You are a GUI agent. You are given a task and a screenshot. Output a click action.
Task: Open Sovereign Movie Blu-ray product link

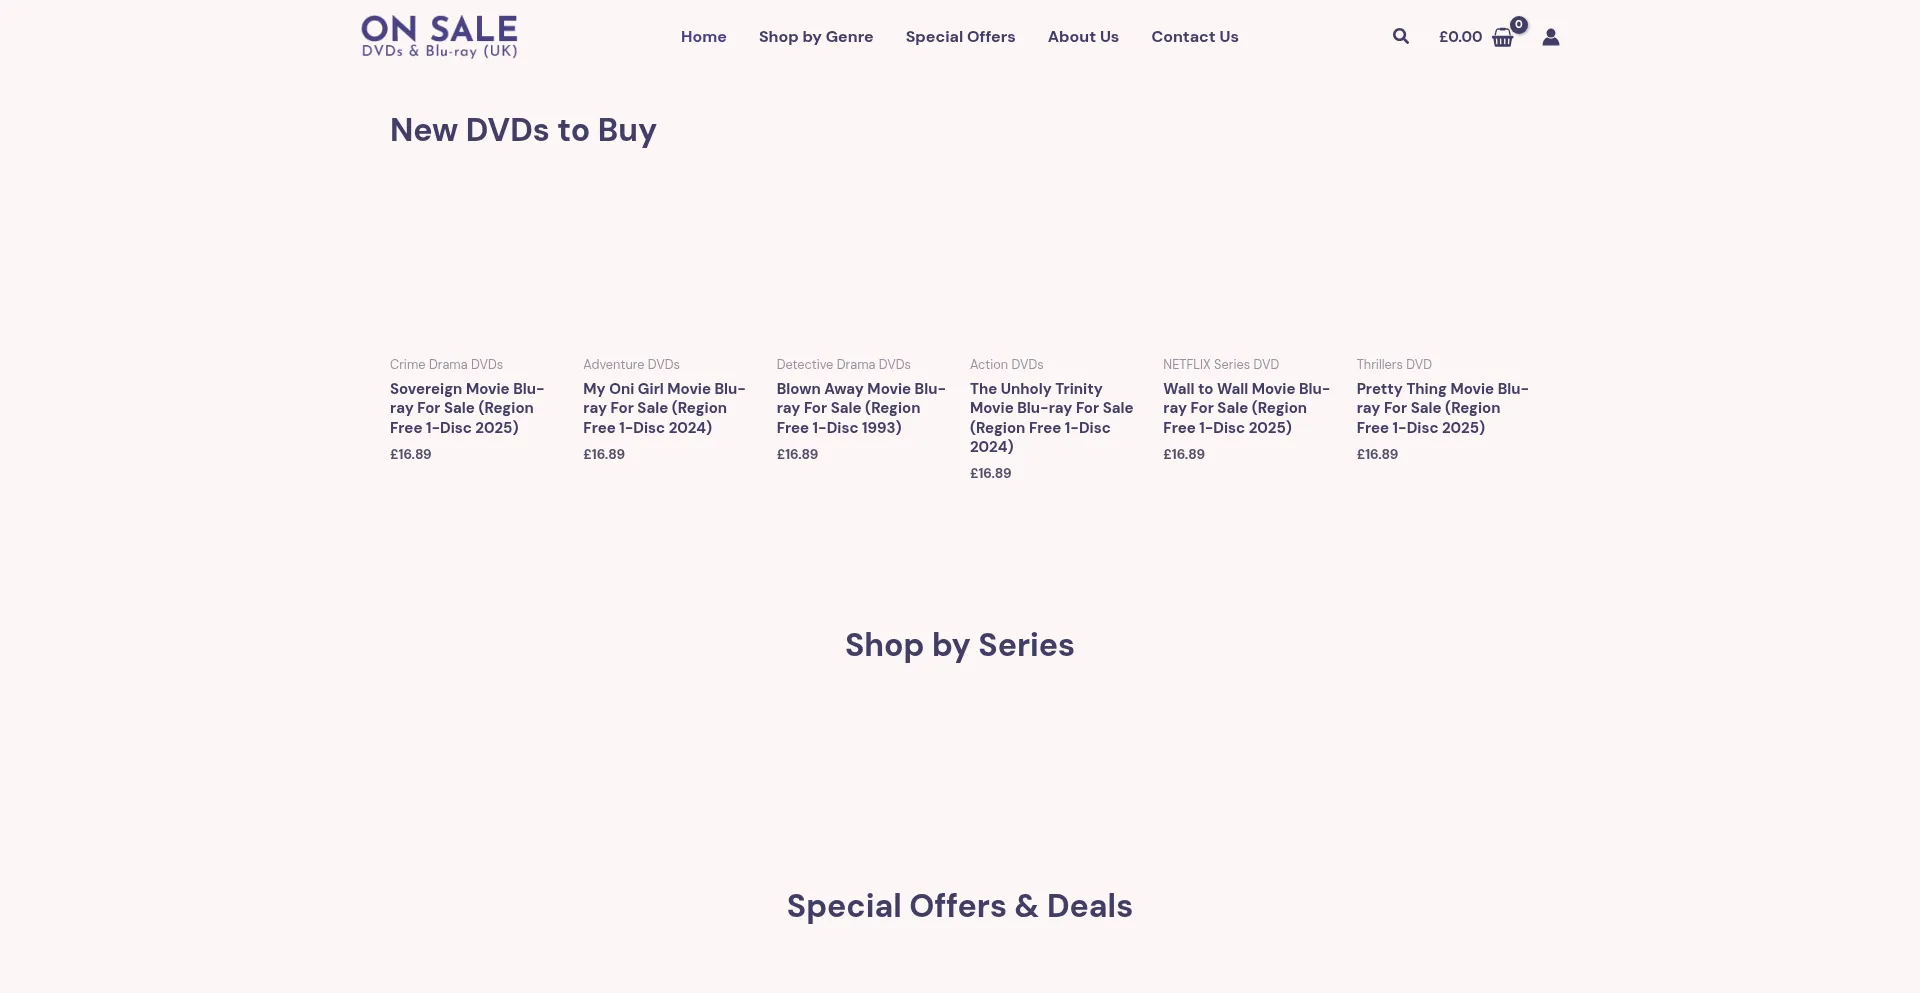(467, 408)
